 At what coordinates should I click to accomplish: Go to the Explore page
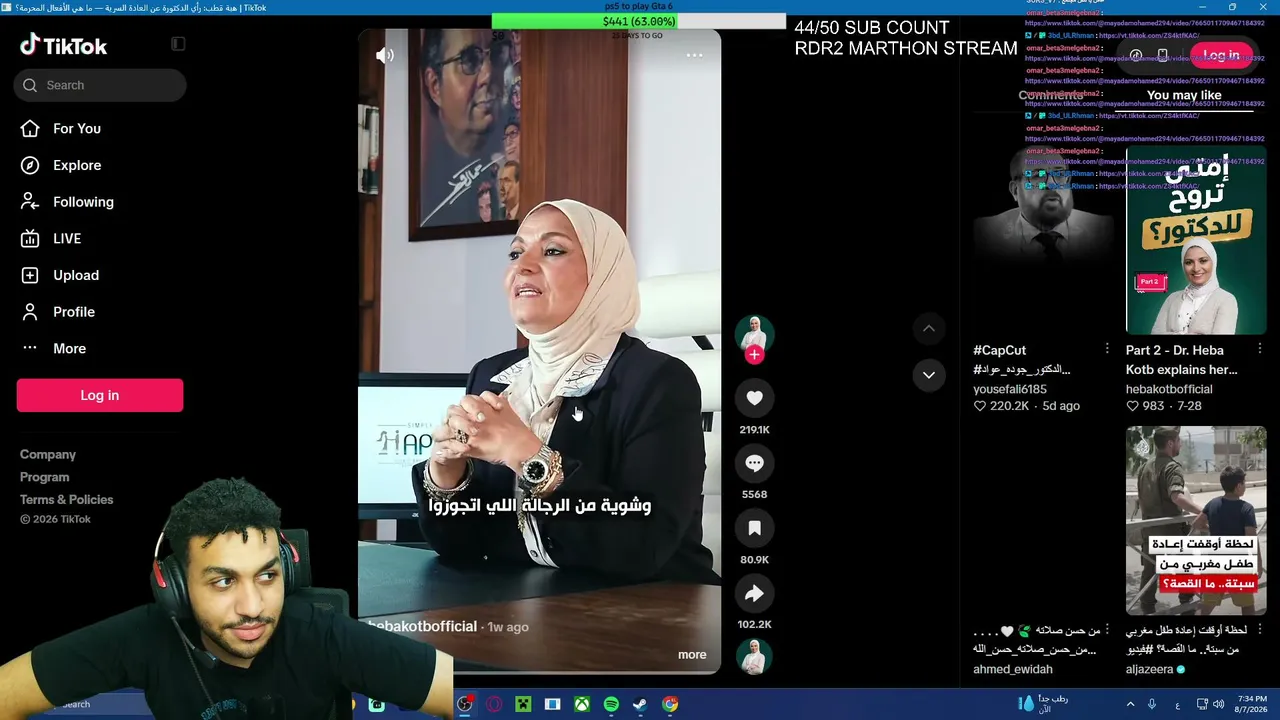coord(61,165)
